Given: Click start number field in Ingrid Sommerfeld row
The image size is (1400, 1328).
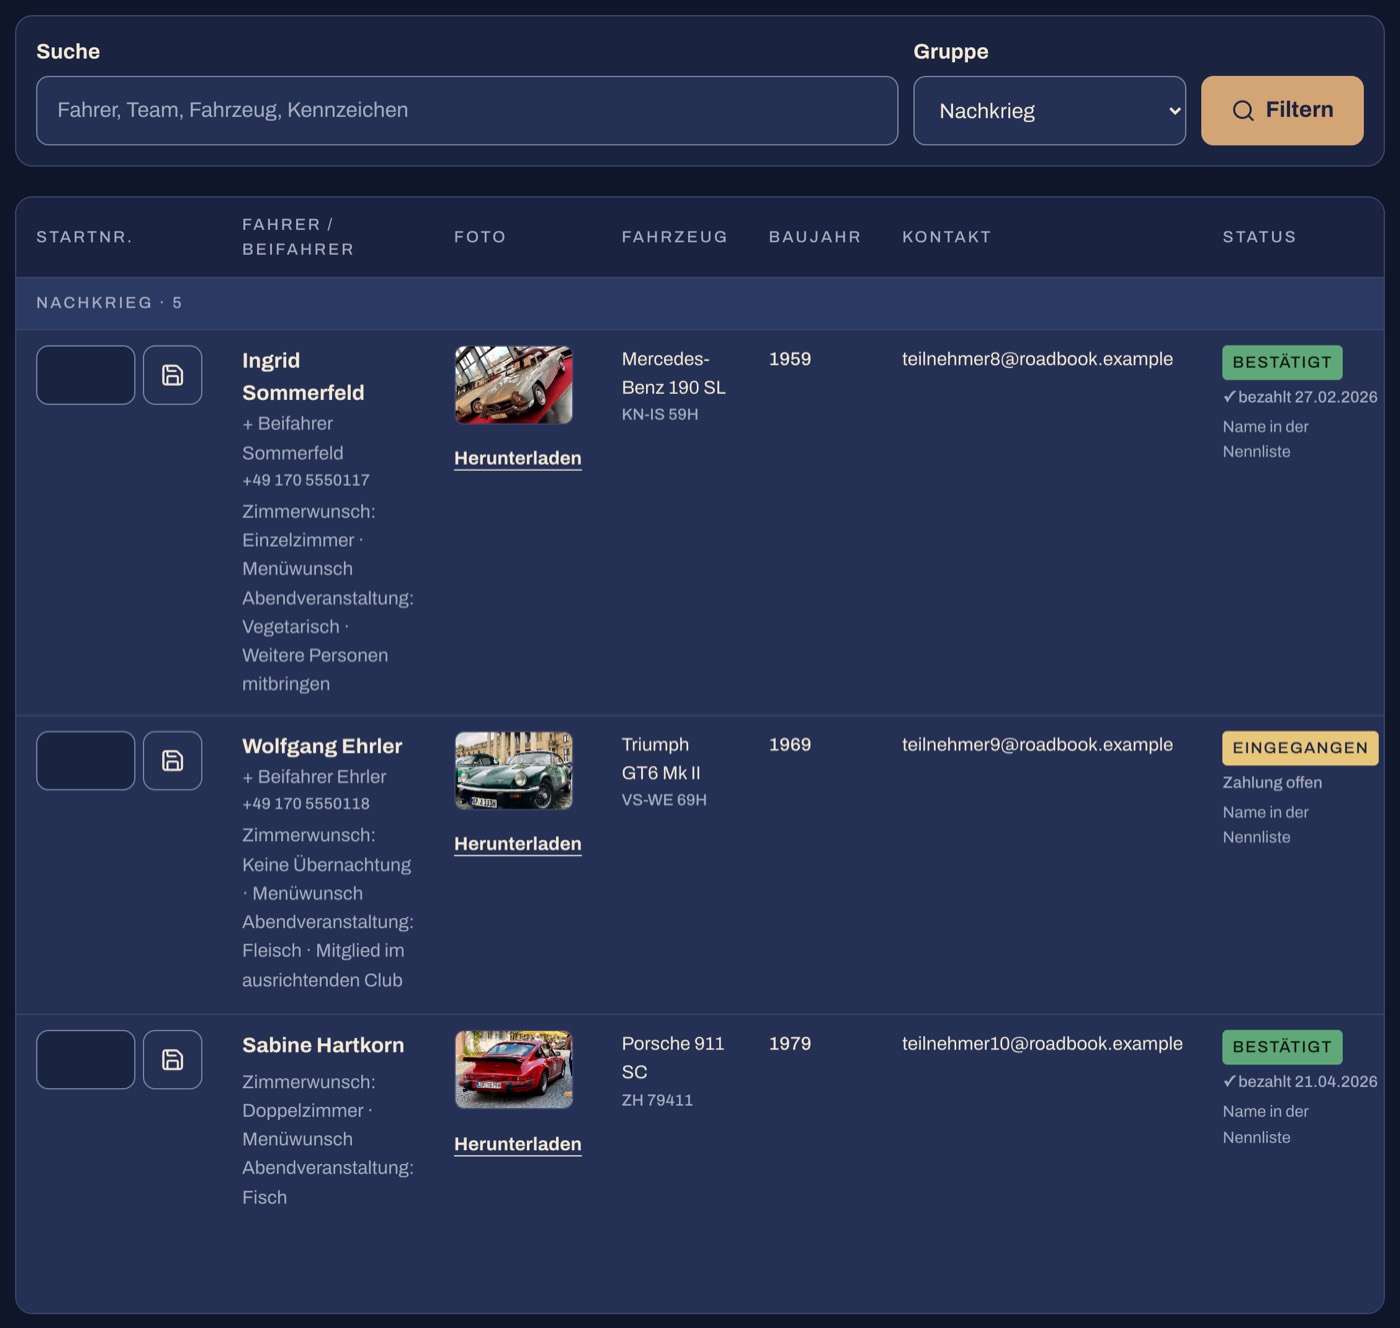Looking at the screenshot, I should tap(86, 375).
